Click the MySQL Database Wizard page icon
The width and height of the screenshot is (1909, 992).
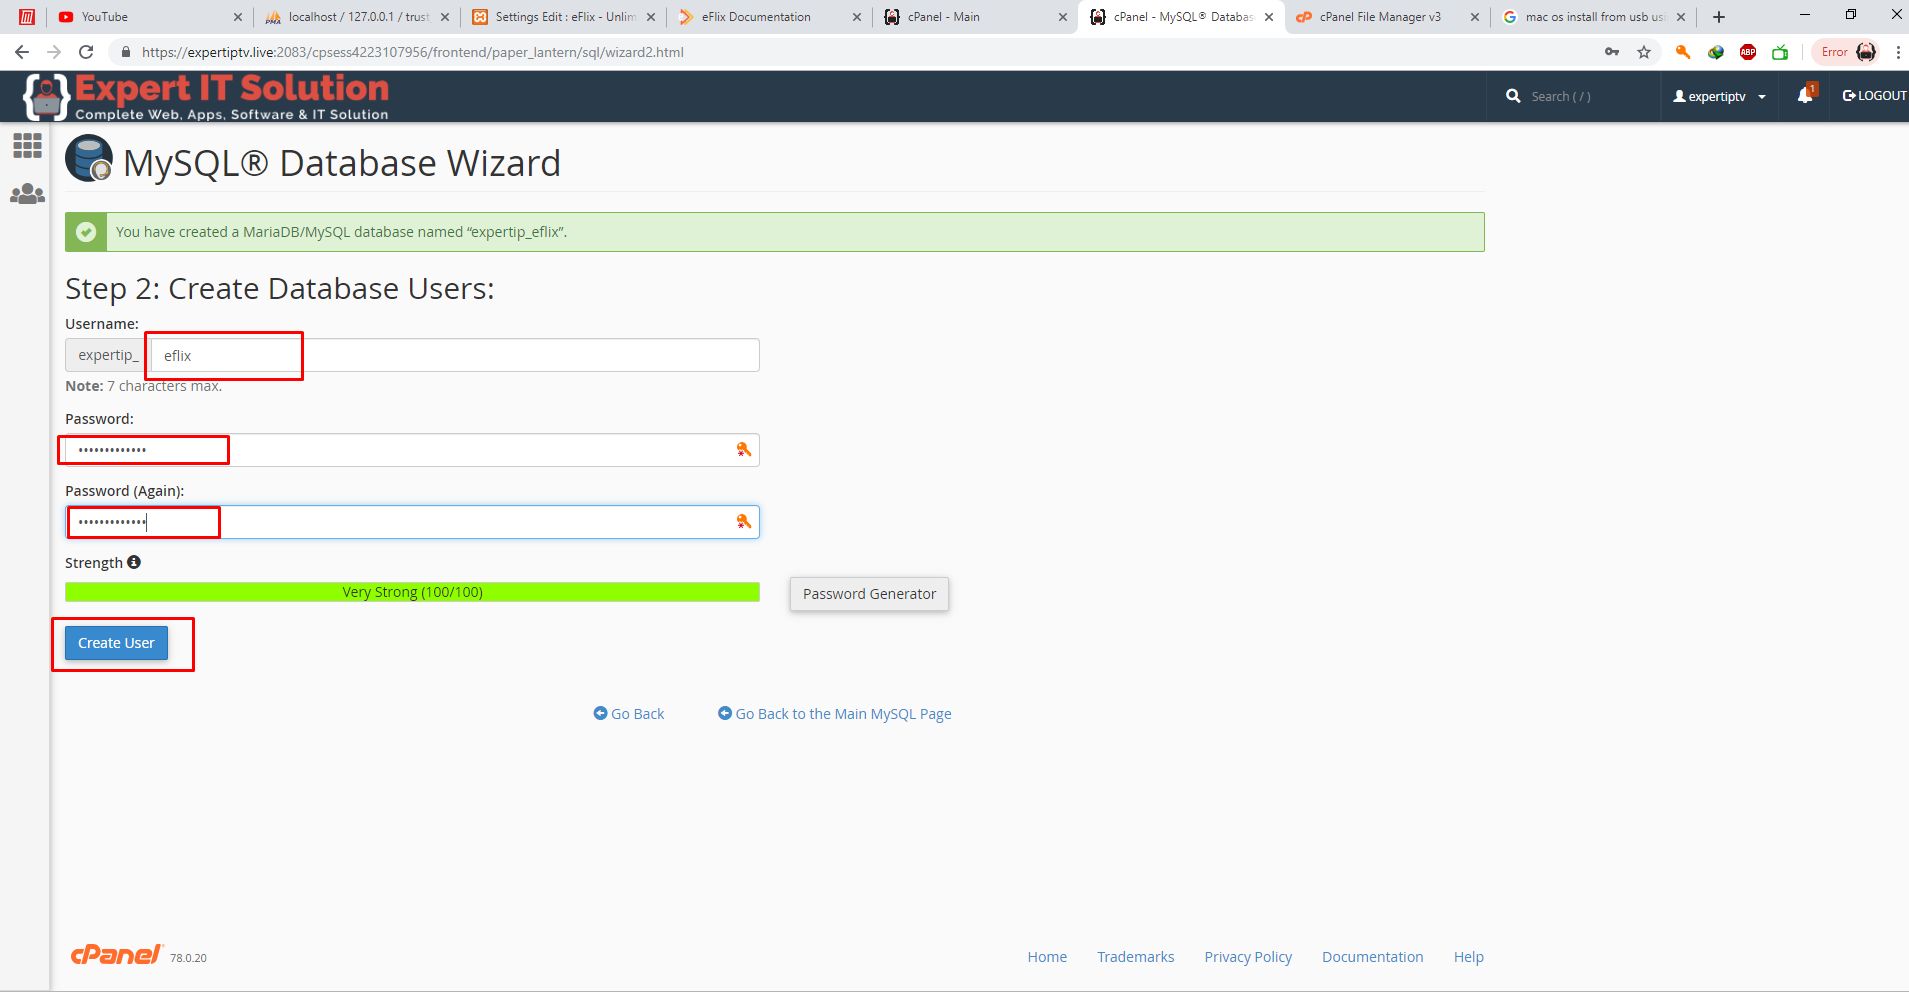(89, 160)
